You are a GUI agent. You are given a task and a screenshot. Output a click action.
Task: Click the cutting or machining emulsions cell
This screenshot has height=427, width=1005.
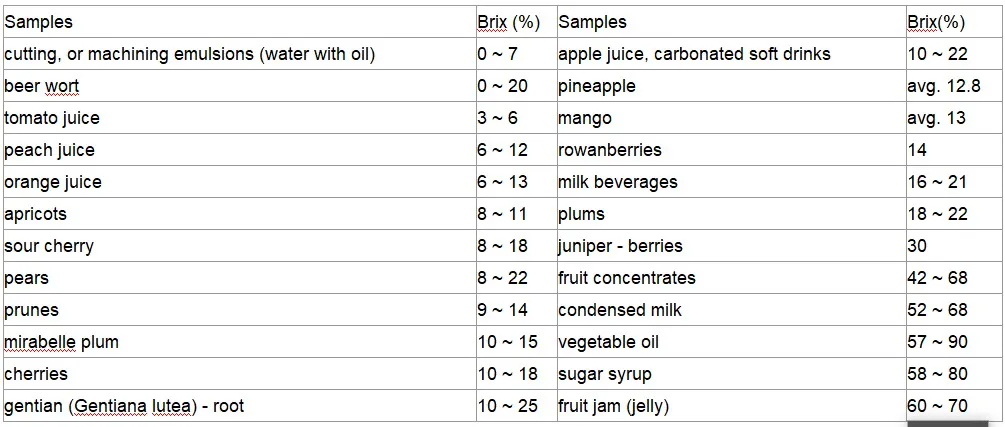189,54
